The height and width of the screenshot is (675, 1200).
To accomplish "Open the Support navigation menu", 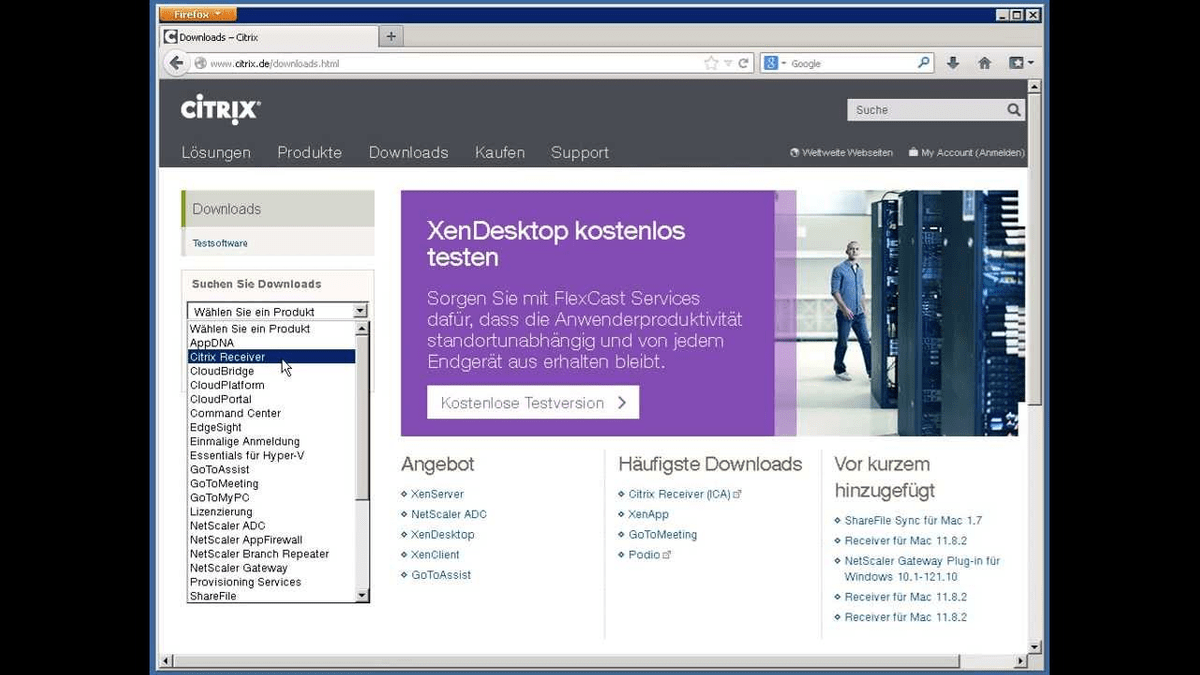I will [x=579, y=153].
